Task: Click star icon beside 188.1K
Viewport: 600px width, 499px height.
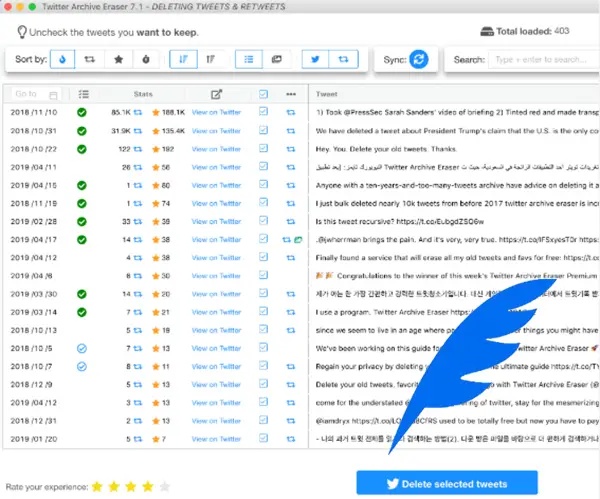Action: (x=156, y=113)
